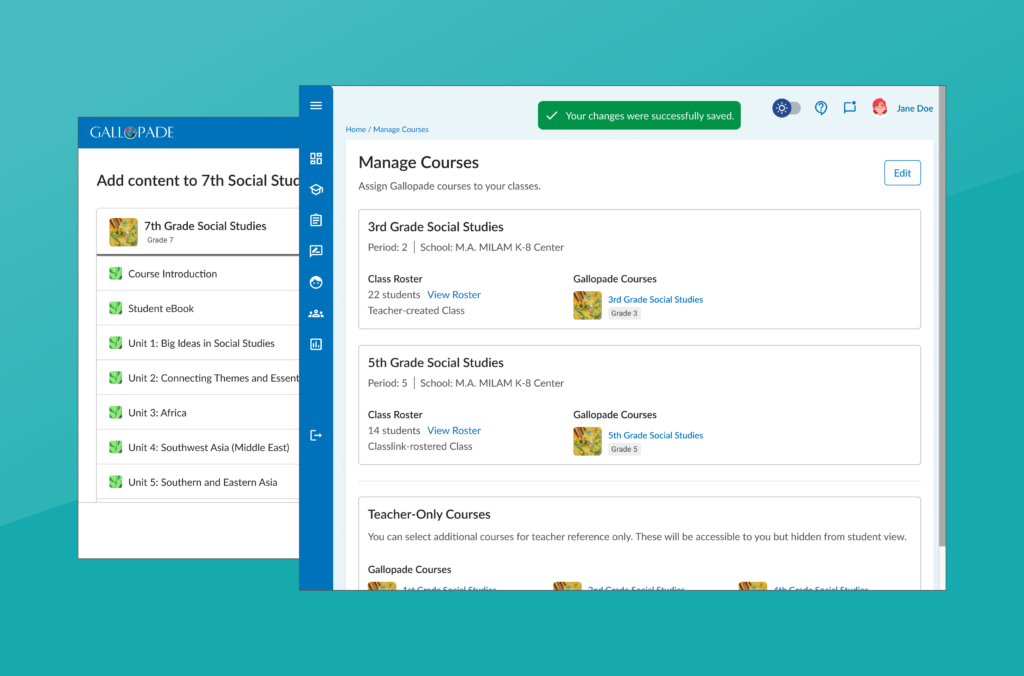Click the Gallopade logo in back window
The width and height of the screenshot is (1024, 676).
click(132, 133)
